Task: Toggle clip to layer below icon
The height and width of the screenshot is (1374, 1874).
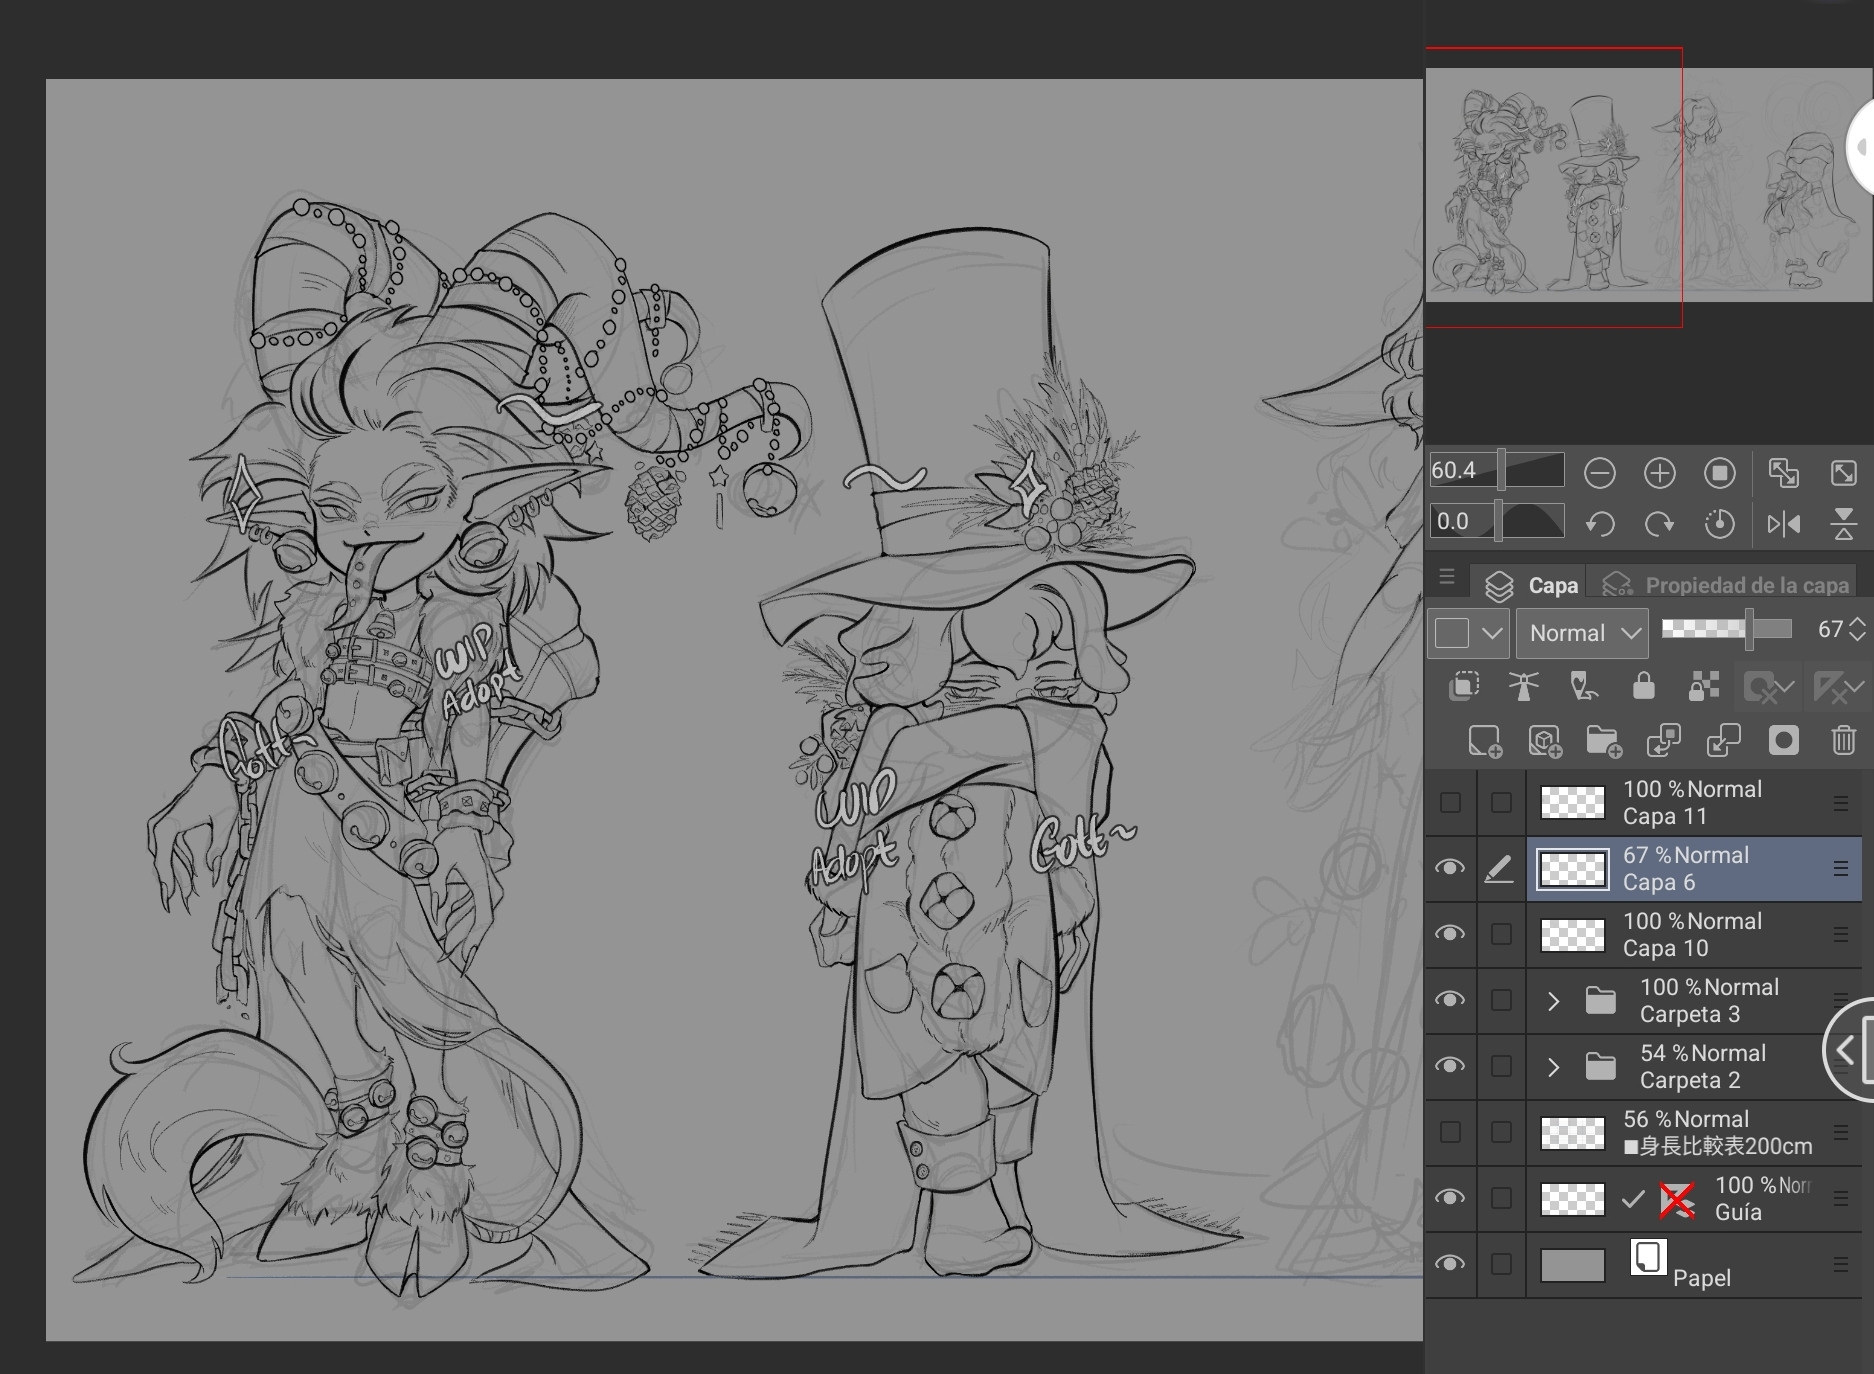Action: (1464, 686)
